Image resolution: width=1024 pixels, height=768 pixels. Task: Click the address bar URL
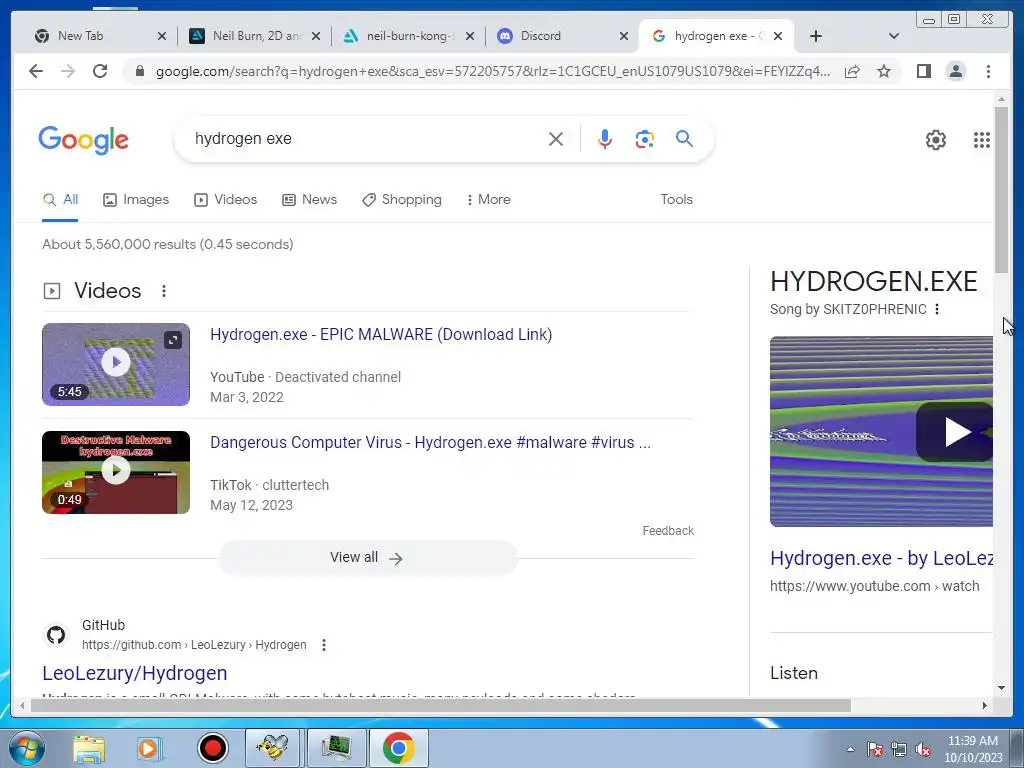coord(493,71)
